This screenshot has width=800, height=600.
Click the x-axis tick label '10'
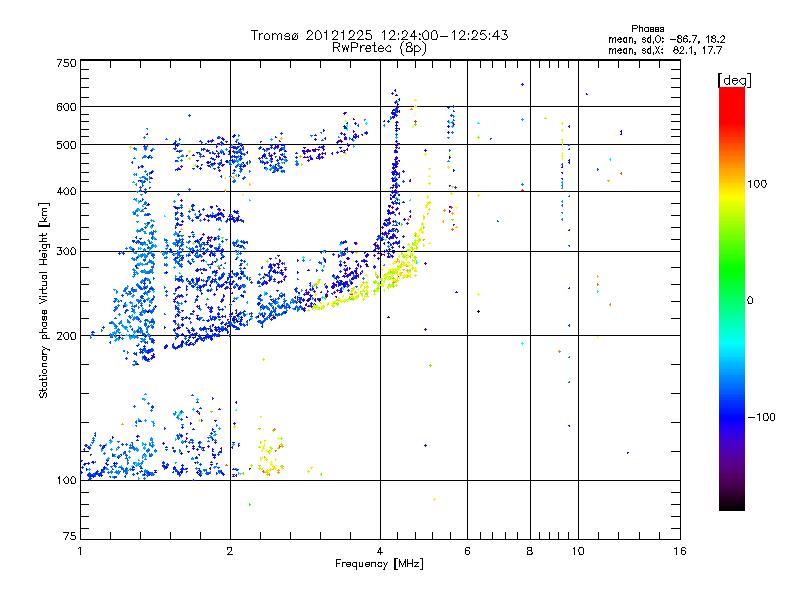578,551
